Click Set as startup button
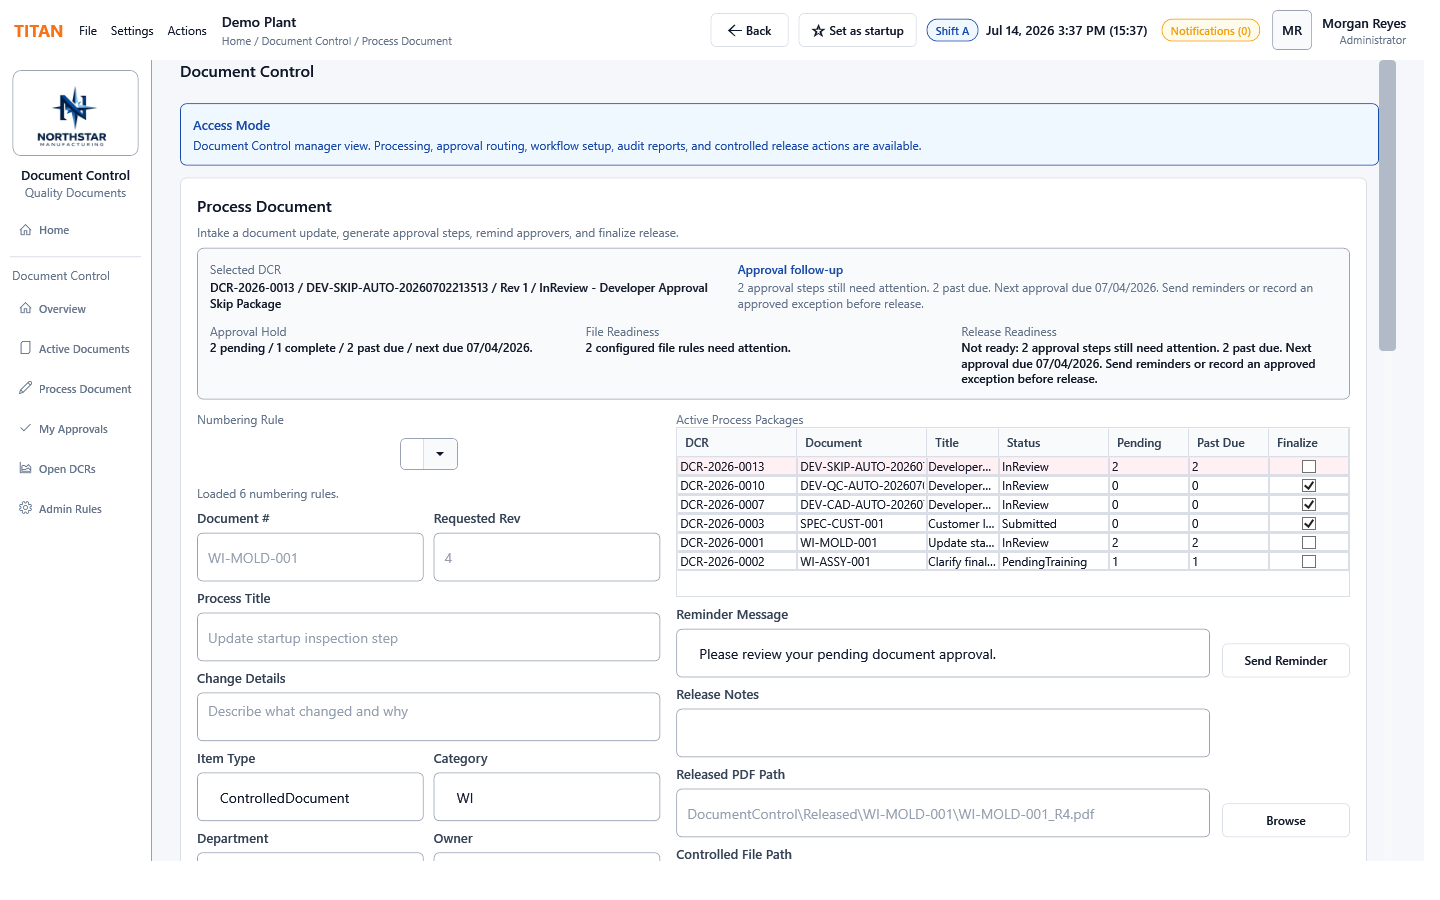This screenshot has width=1440, height=900. pyautogui.click(x=858, y=31)
